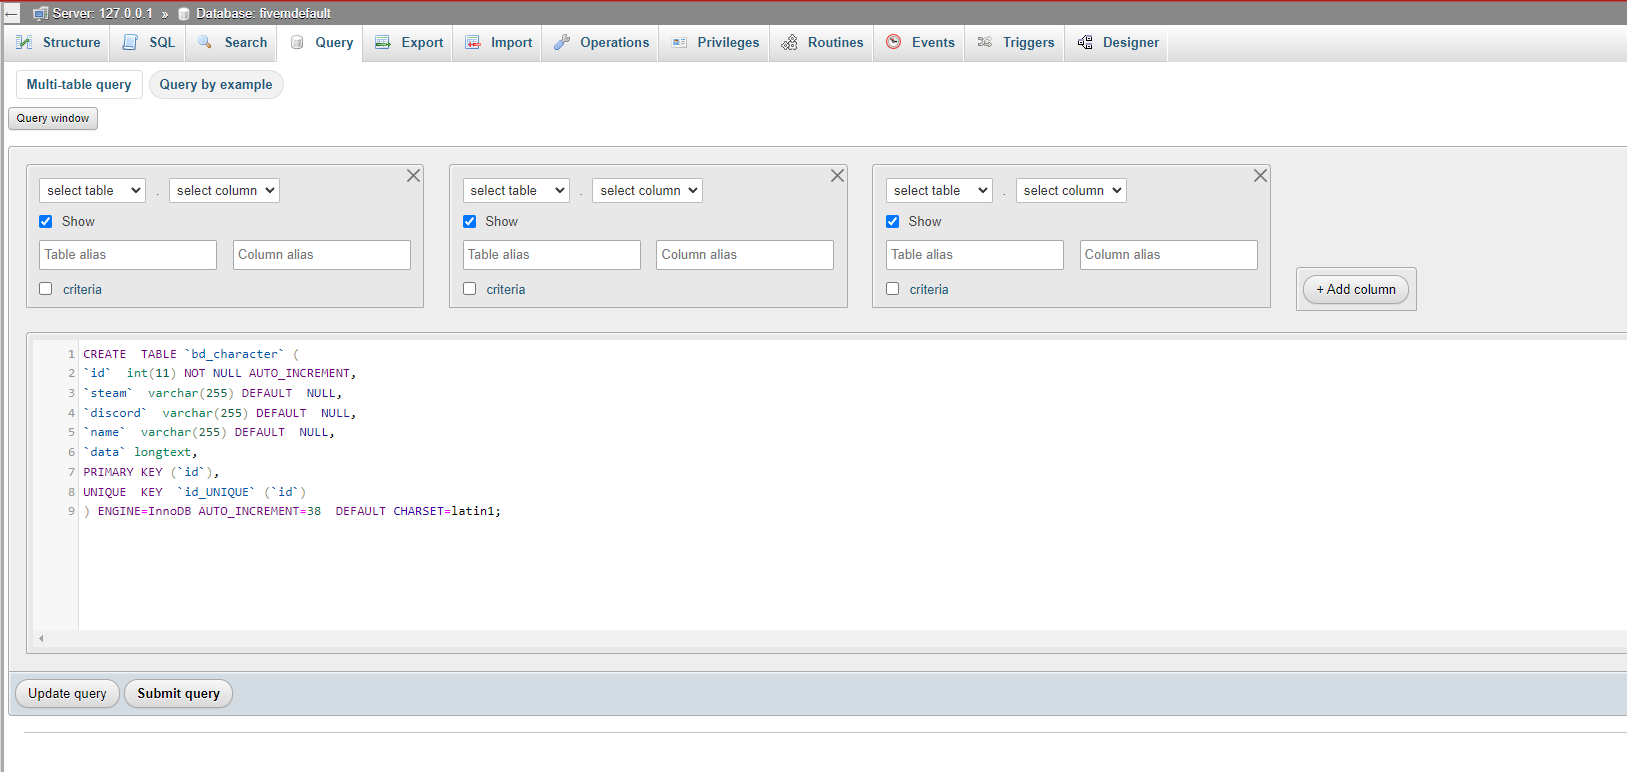Screen dimensions: 1627x772
Task: Uncheck Show in third column box
Action: (x=893, y=221)
